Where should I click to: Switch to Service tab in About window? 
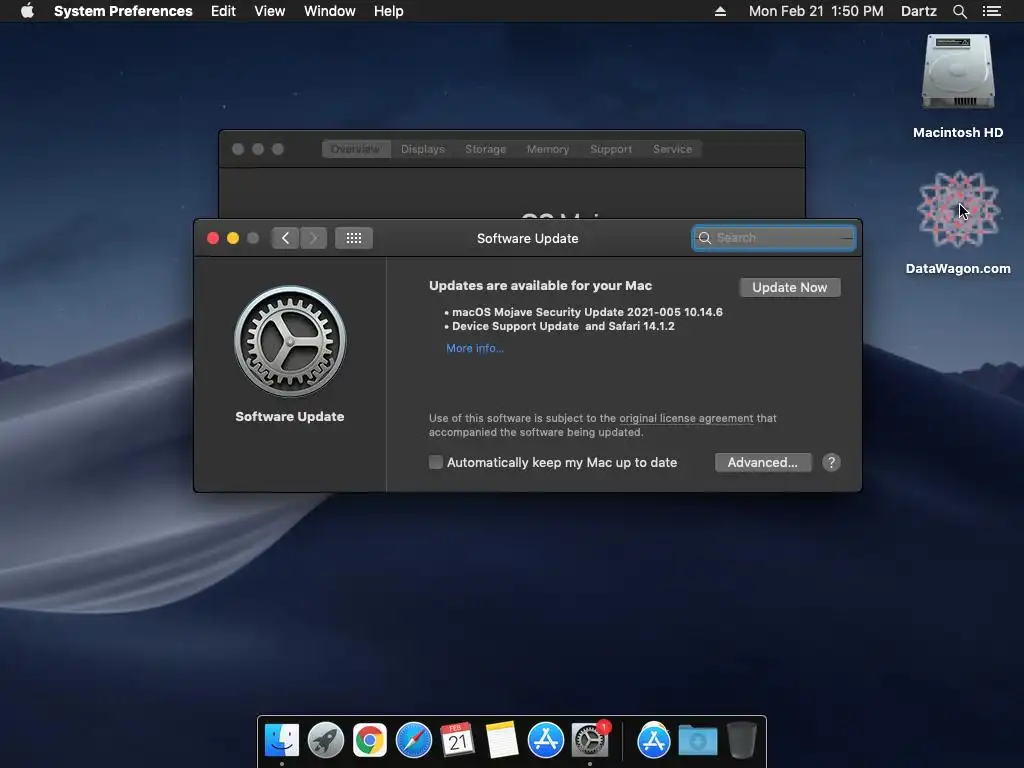click(672, 149)
